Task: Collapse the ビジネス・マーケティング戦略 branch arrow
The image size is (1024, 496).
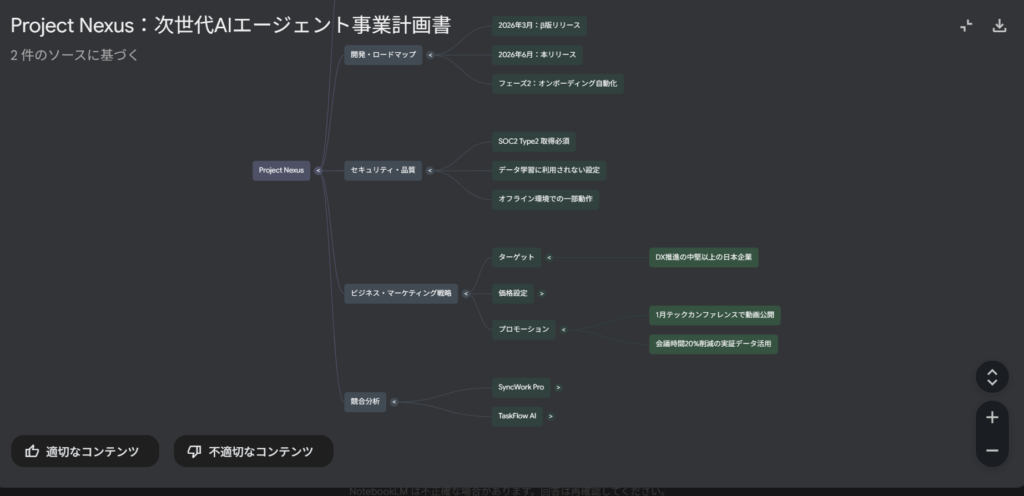Action: click(467, 294)
